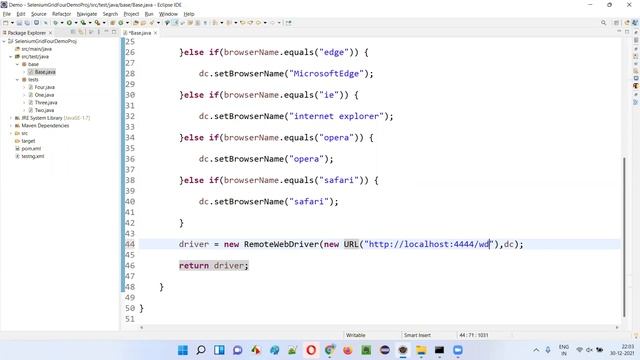Click the Save toolbar icon
Viewport: 640px width, 360px height.
(x=19, y=23)
